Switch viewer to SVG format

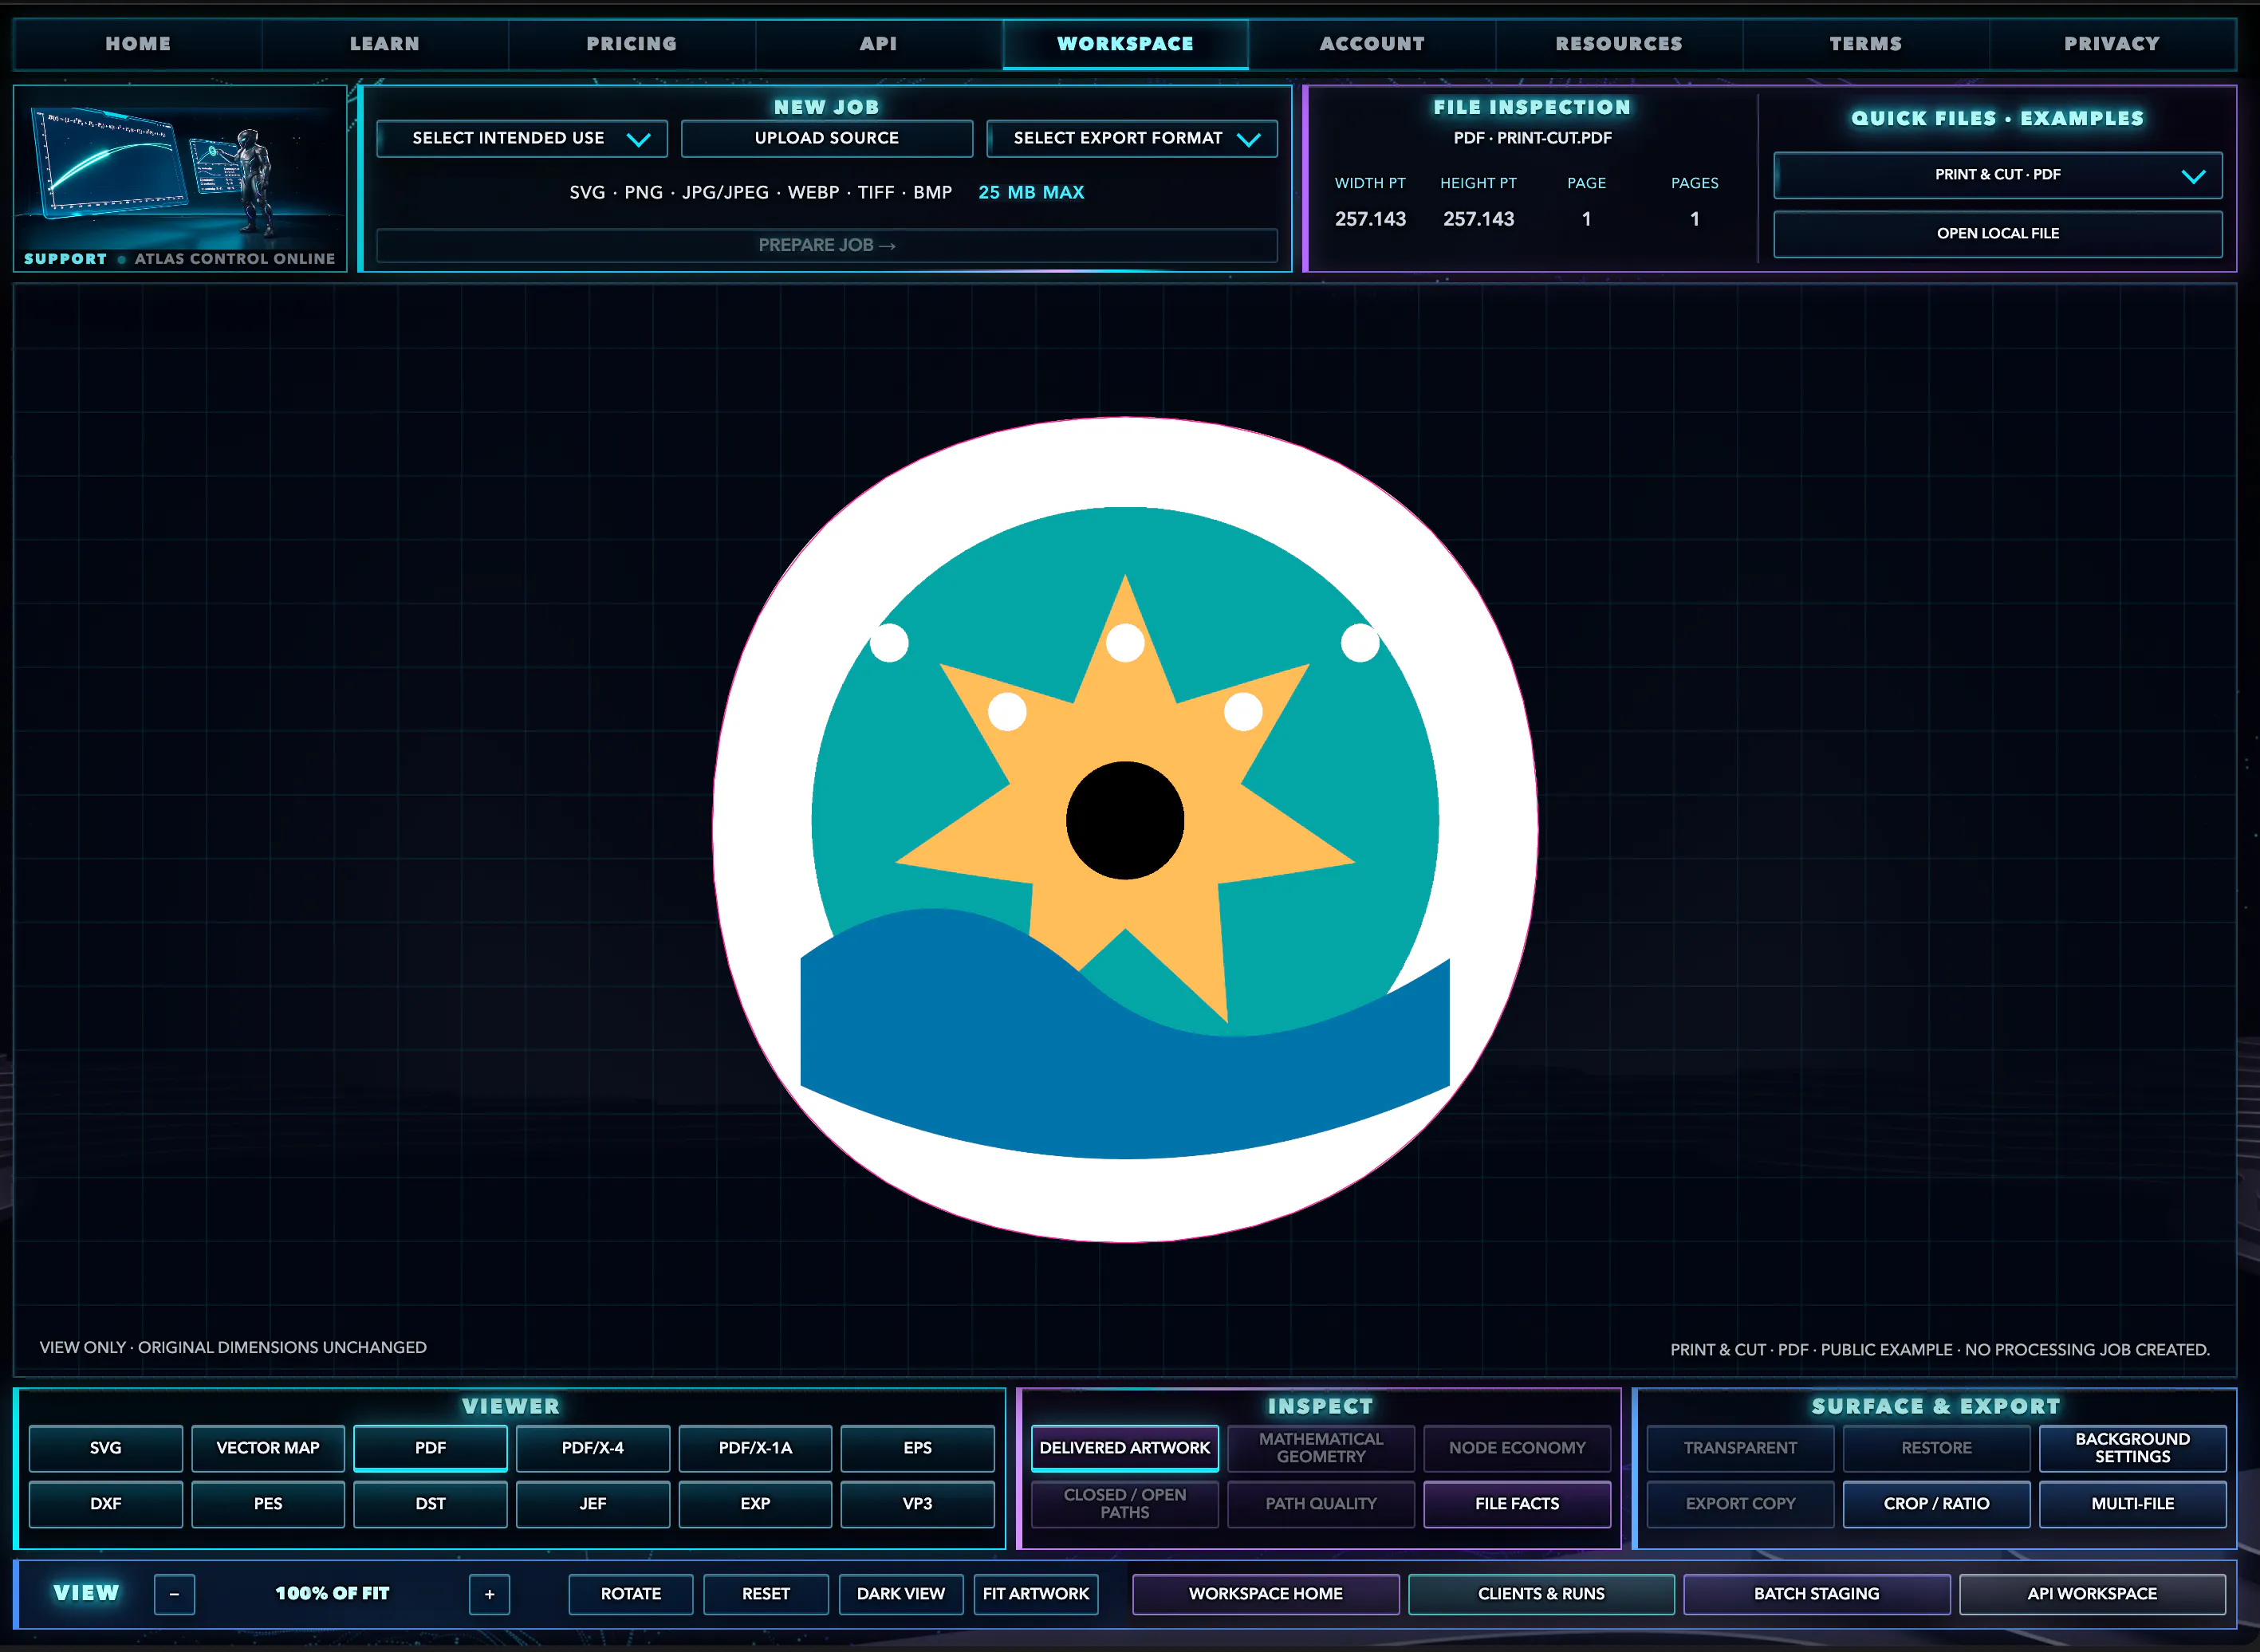click(106, 1448)
